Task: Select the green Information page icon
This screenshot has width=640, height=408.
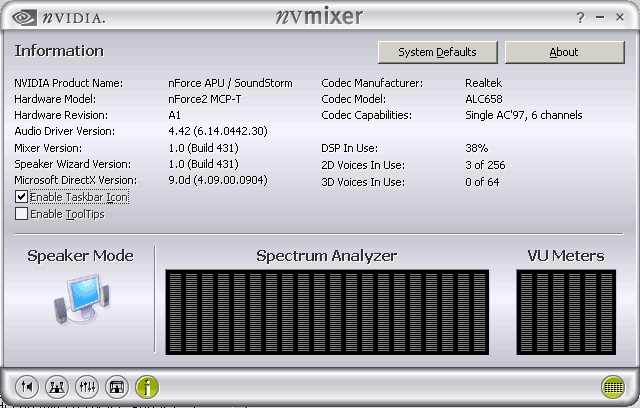Action: tap(147, 385)
